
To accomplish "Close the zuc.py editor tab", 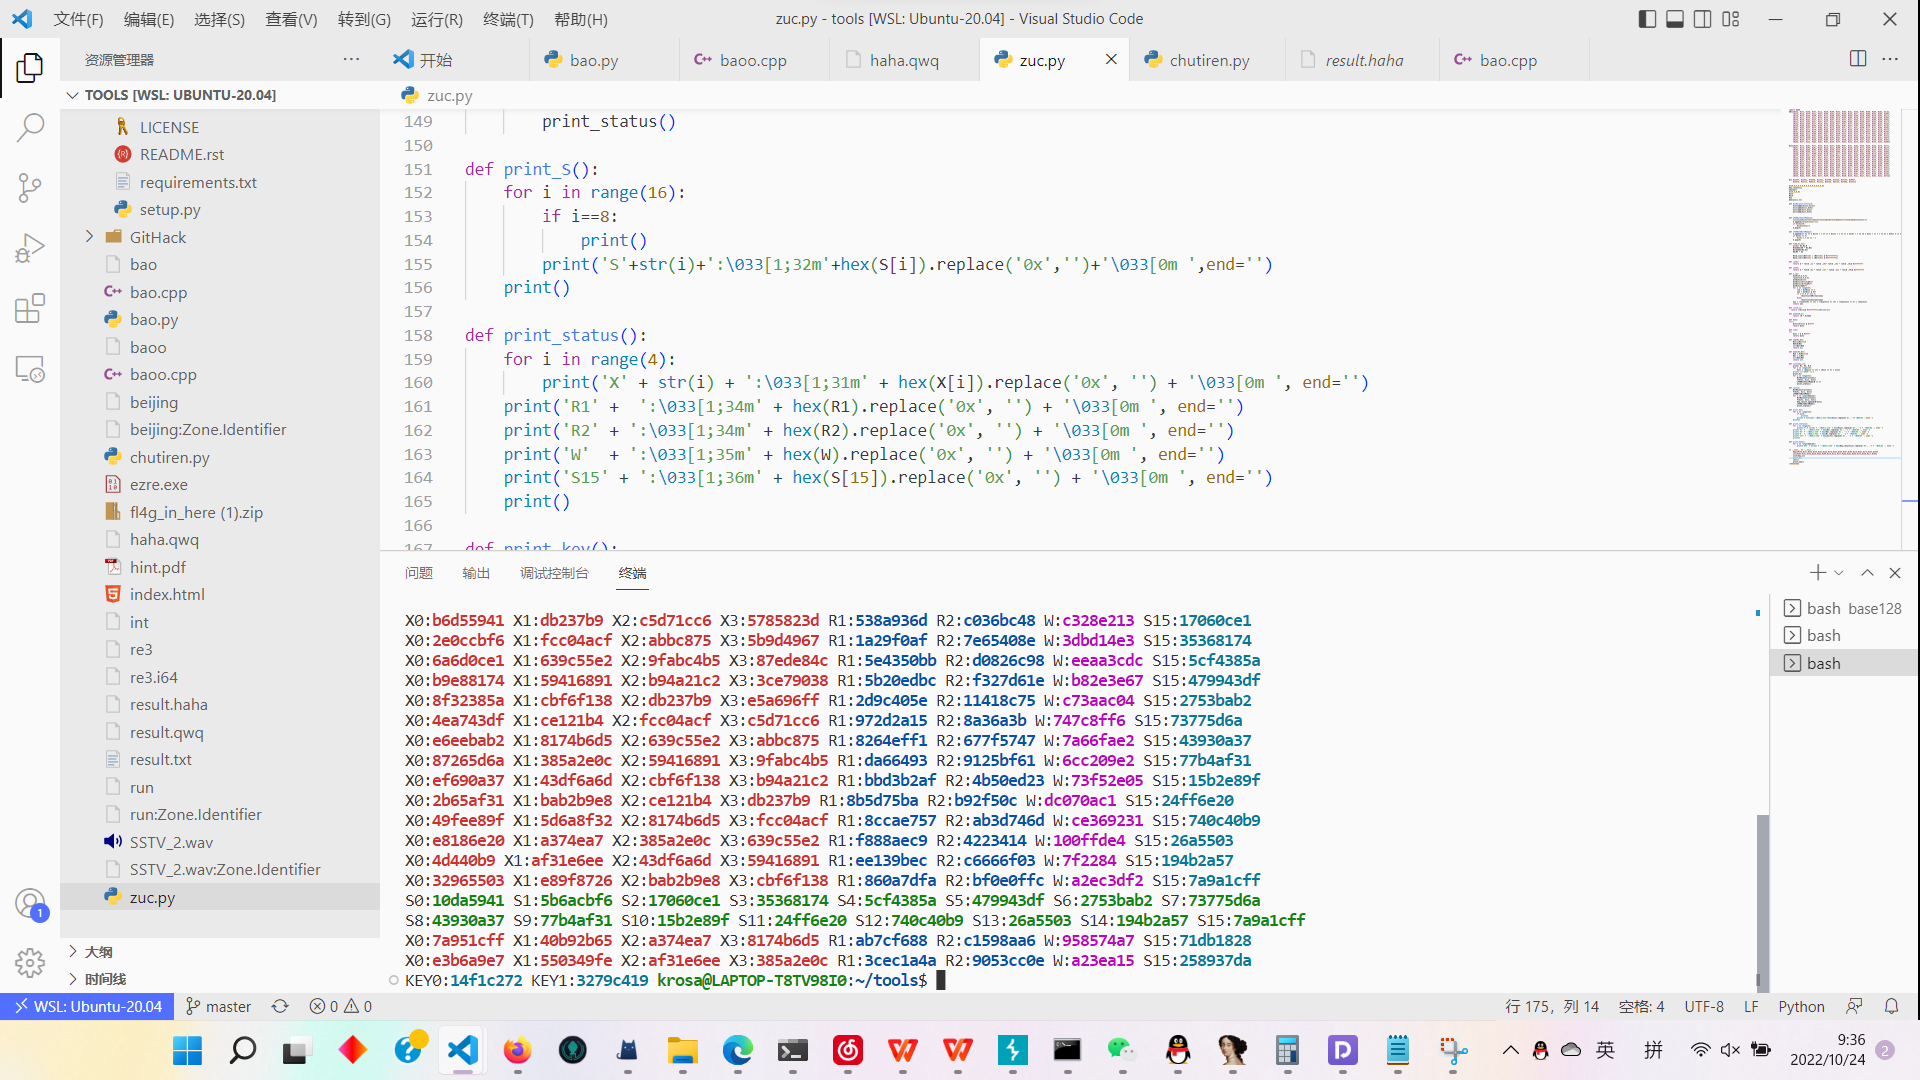I will pos(1111,59).
